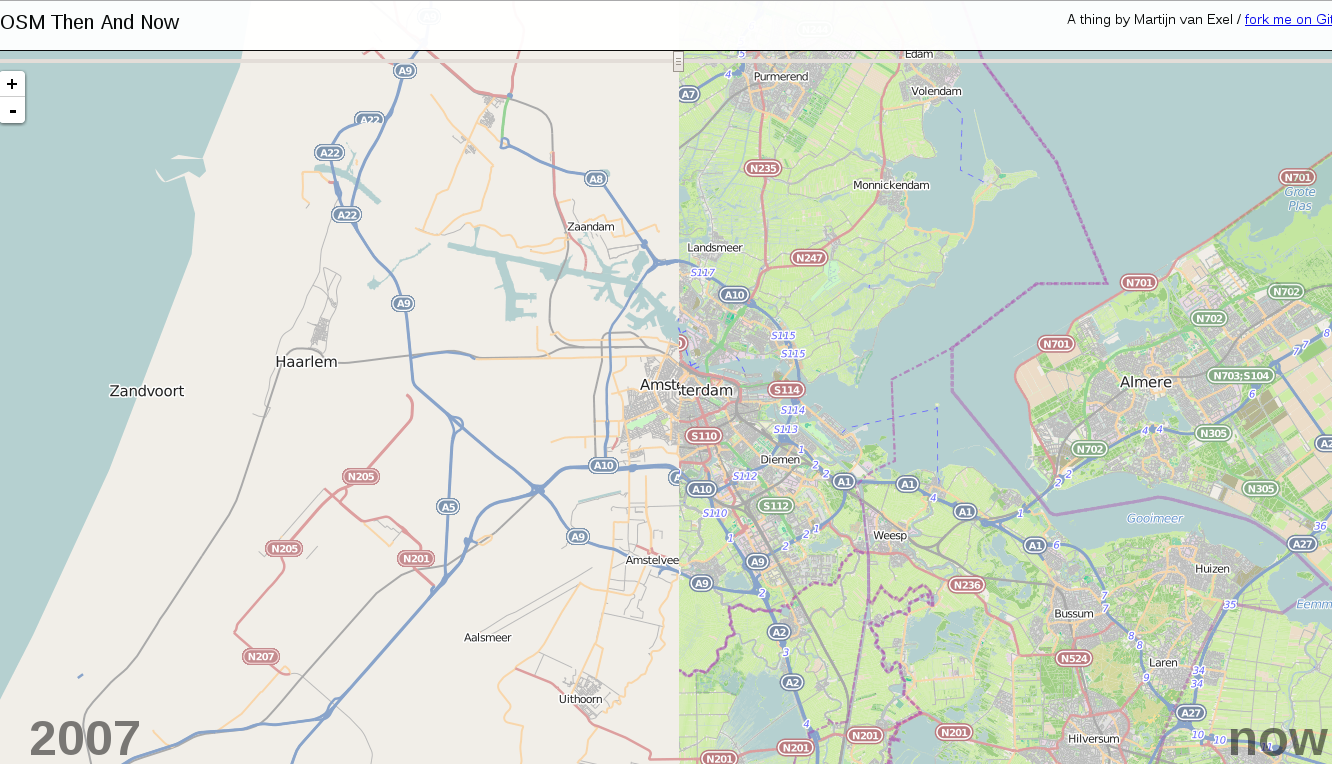
Task: Click the Aalsmeer label
Action: pyautogui.click(x=488, y=637)
